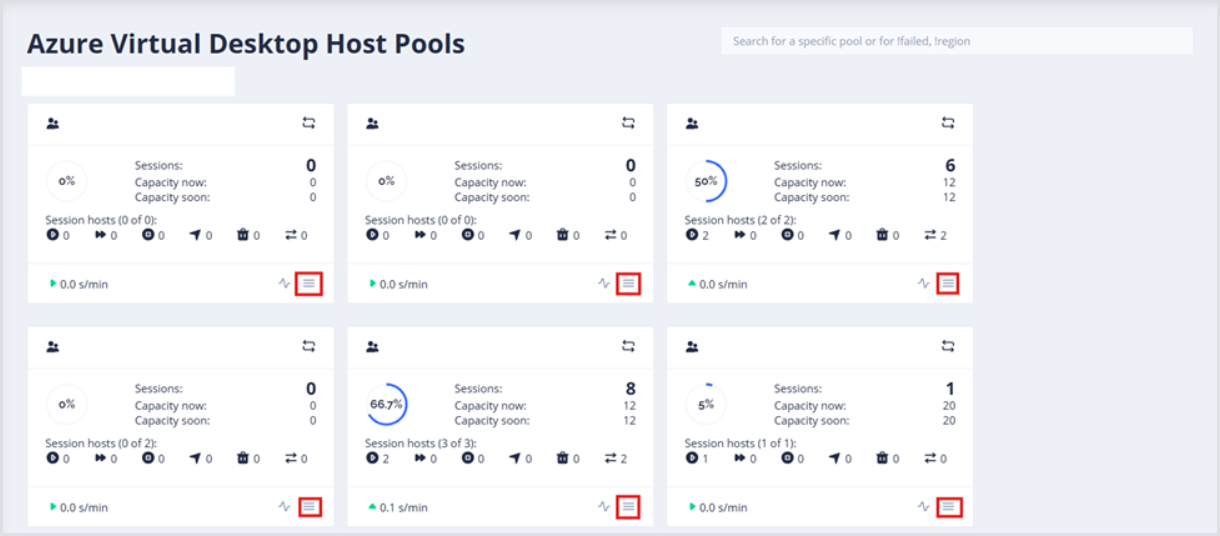Show activity graph icon on 66.7% pool card

click(604, 507)
